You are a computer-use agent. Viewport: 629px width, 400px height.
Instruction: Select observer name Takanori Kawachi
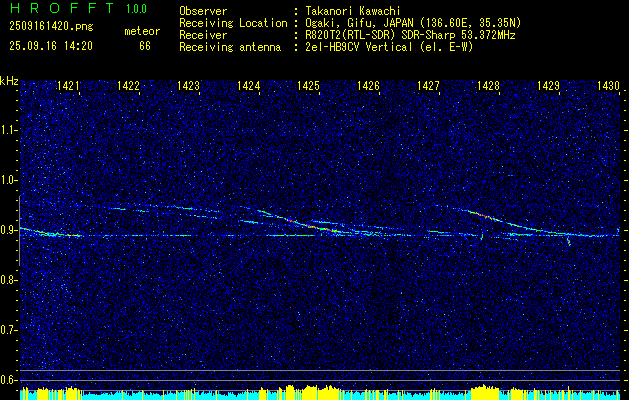click(353, 11)
